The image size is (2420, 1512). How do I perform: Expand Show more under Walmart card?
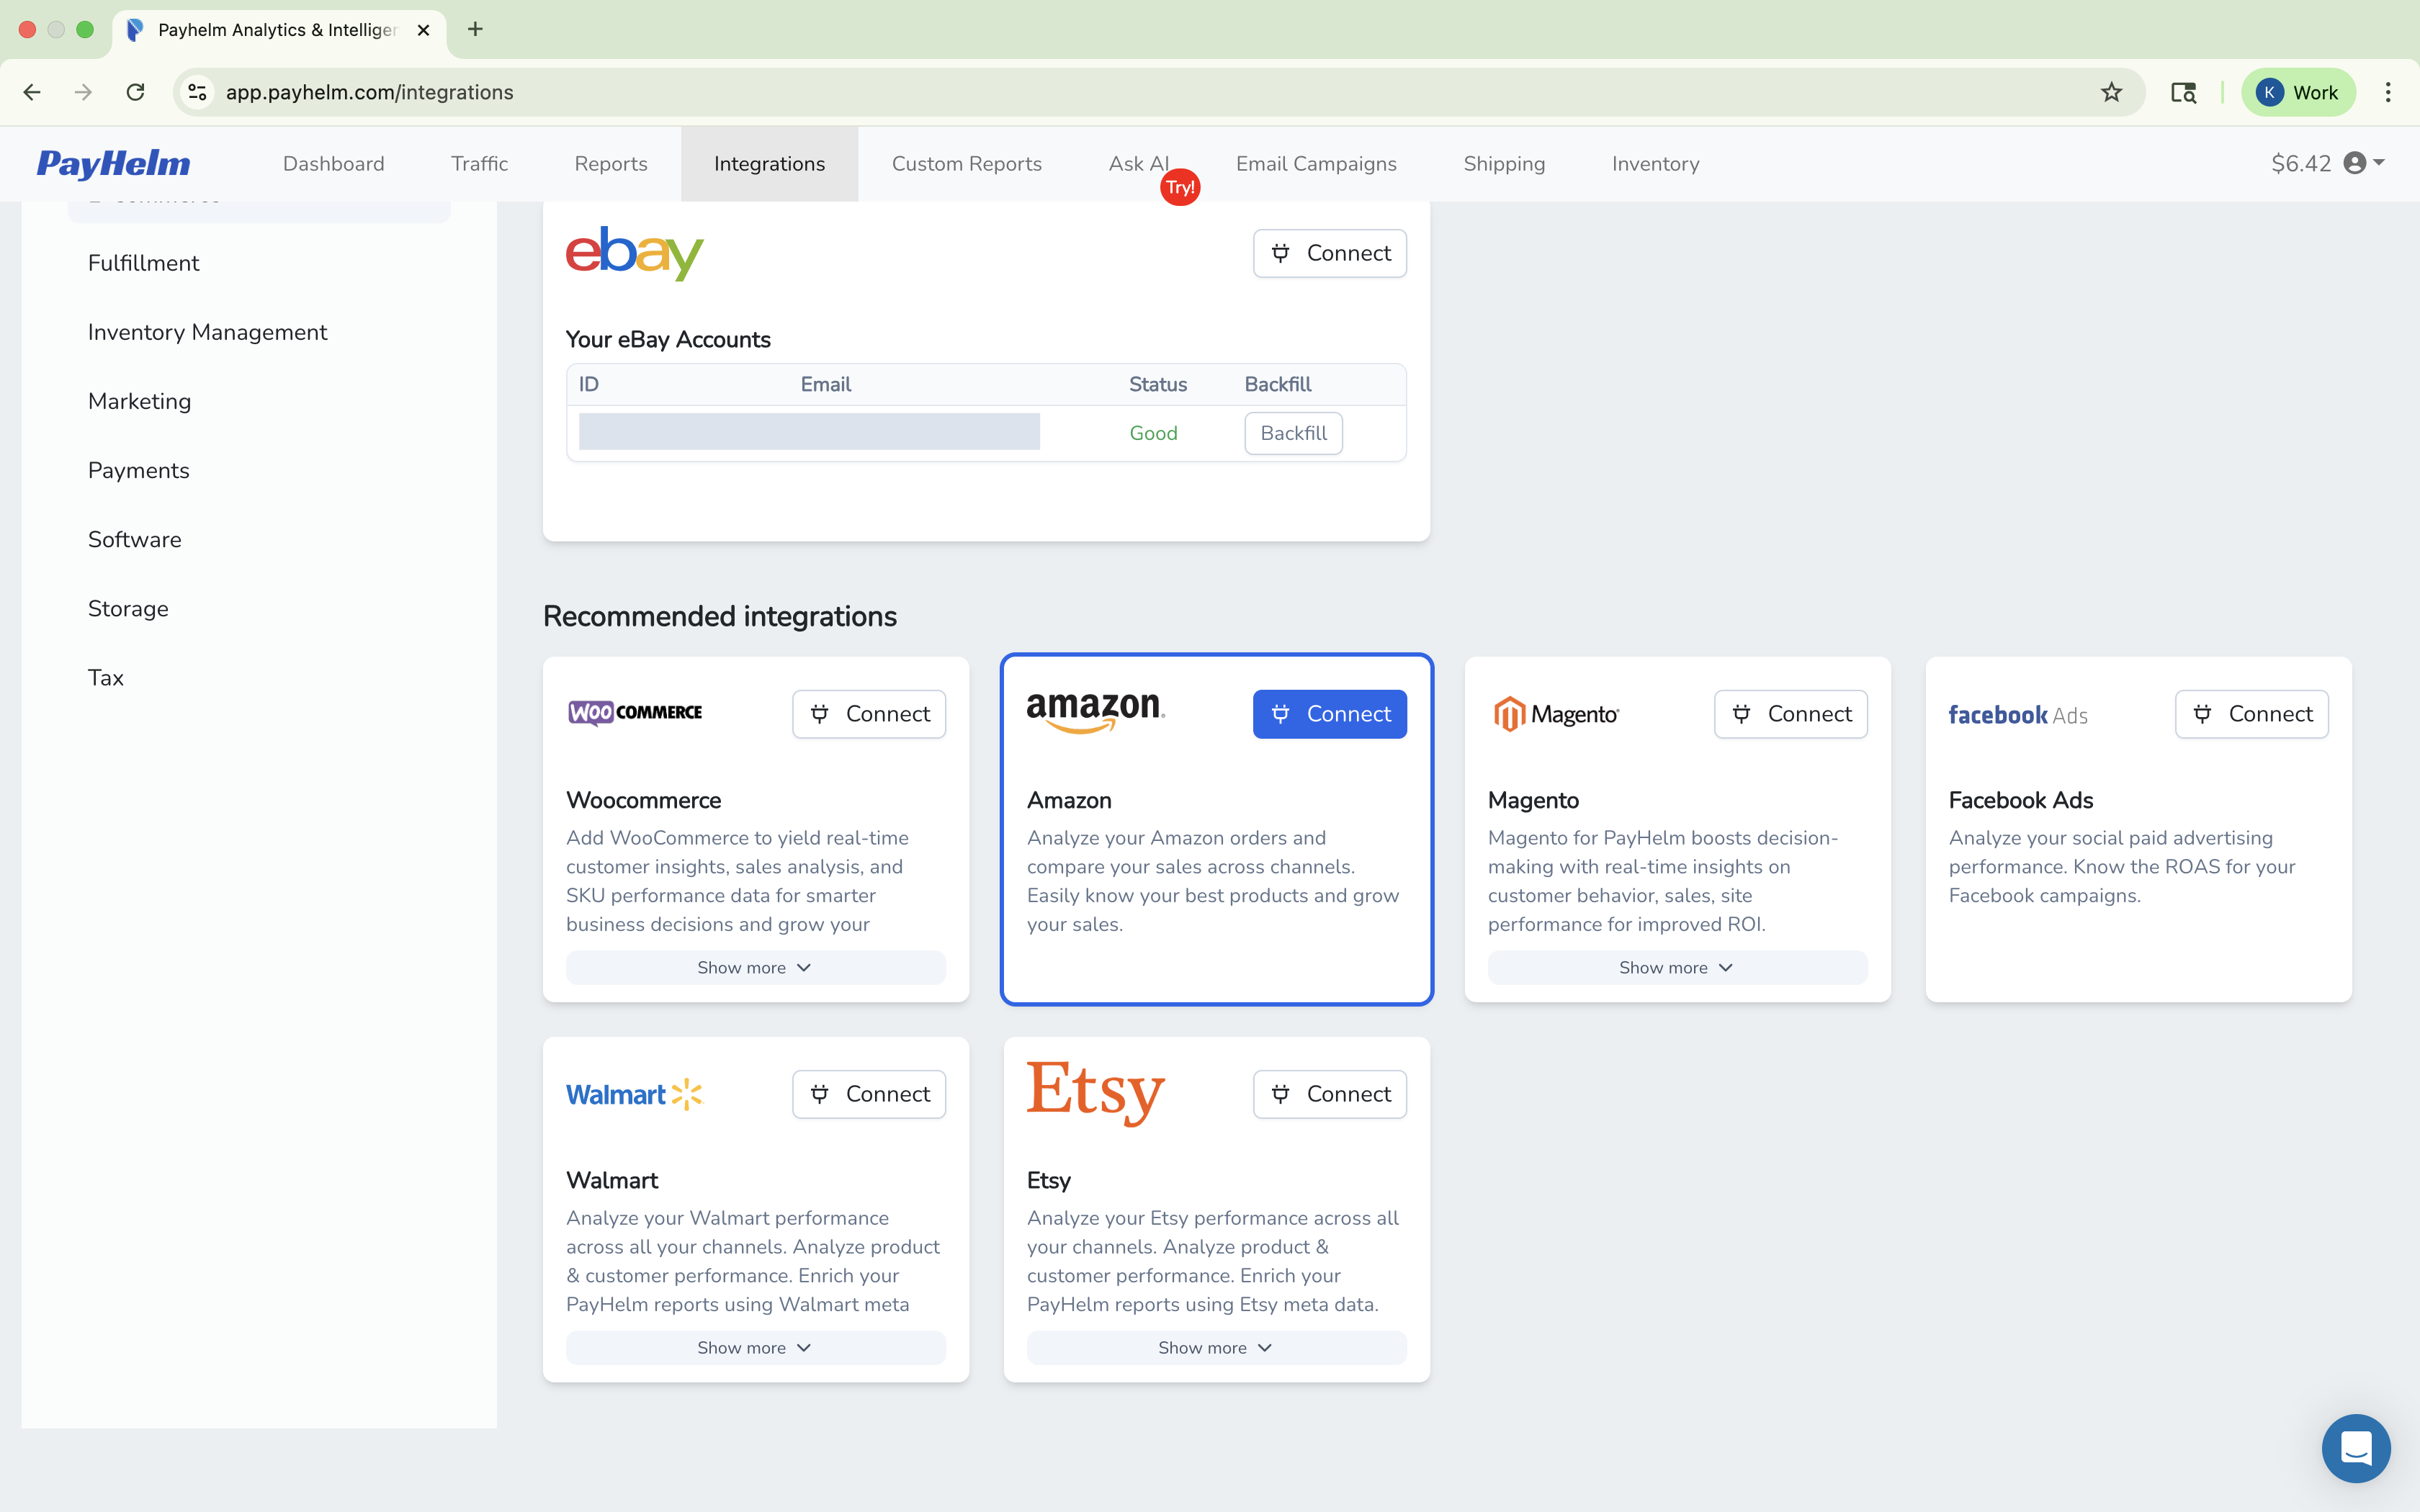(754, 1347)
